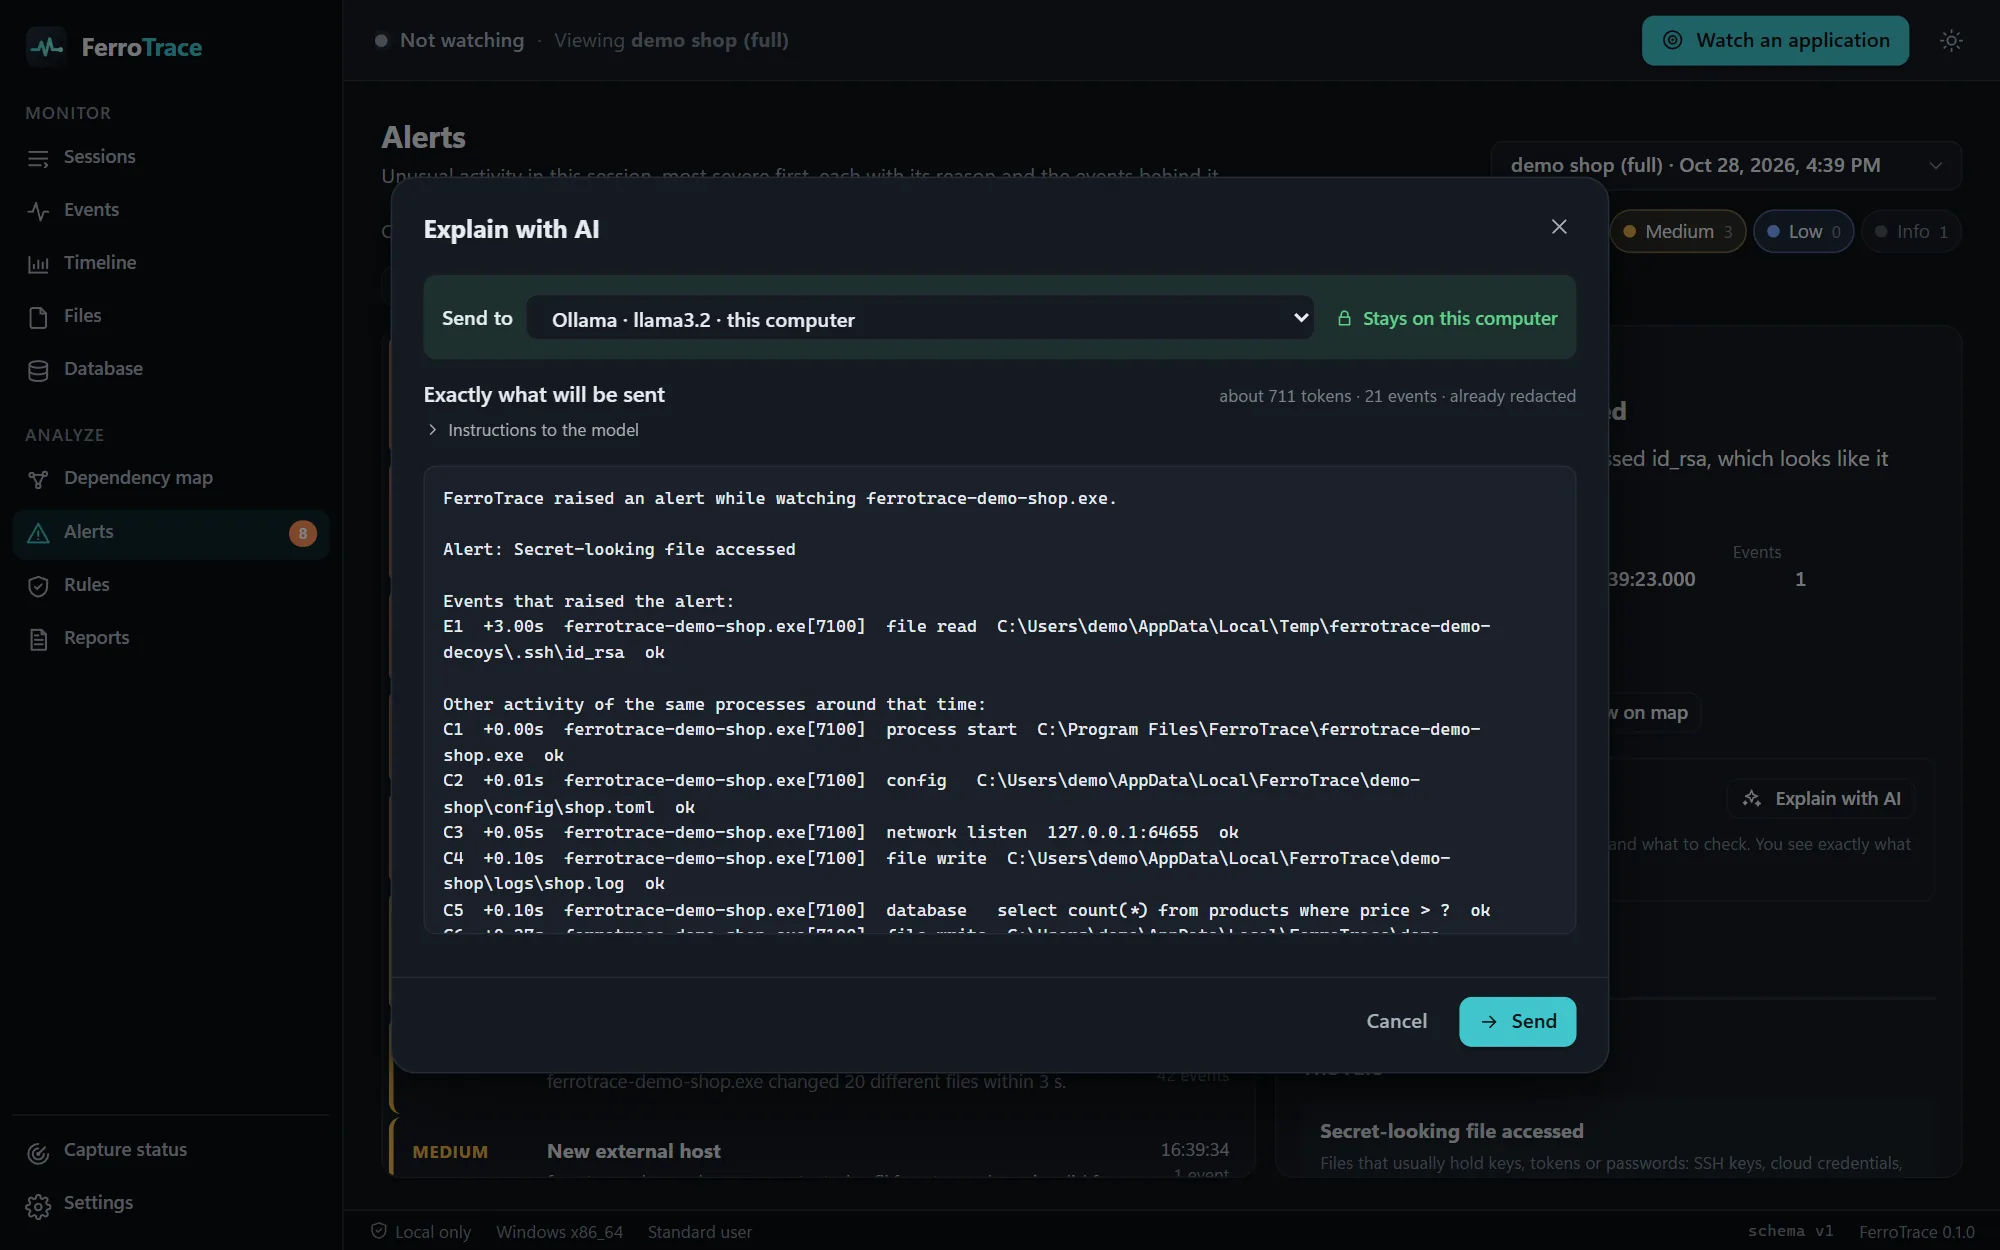Image resolution: width=2000 pixels, height=1250 pixels.
Task: Click the Watch an application button
Action: (x=1775, y=41)
